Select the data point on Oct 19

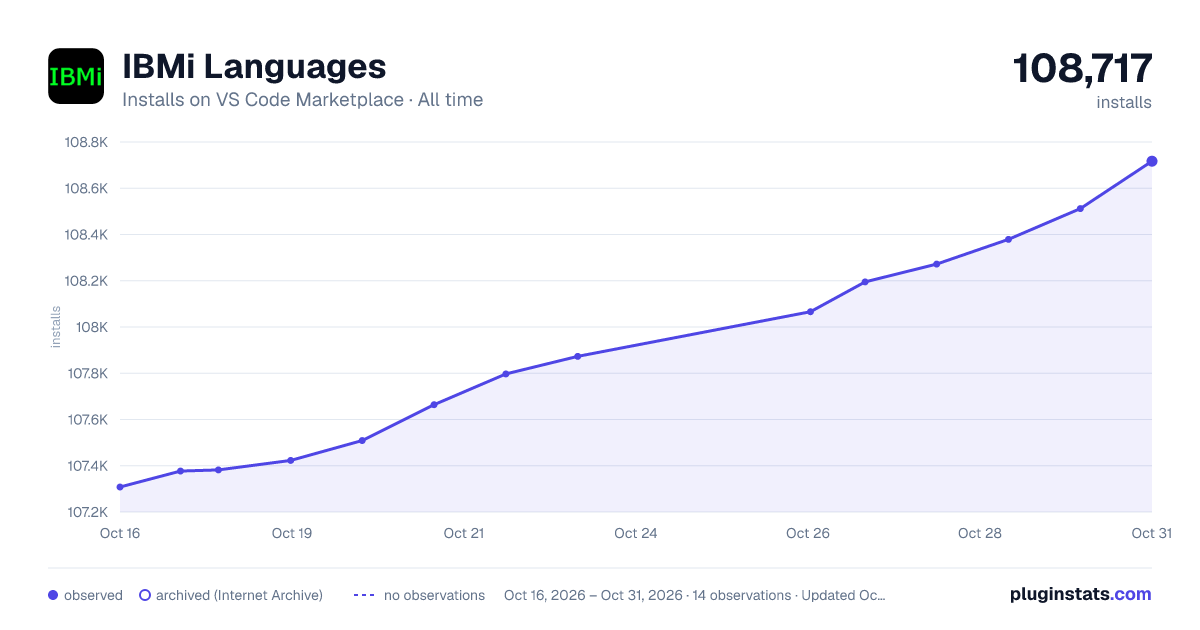(291, 460)
